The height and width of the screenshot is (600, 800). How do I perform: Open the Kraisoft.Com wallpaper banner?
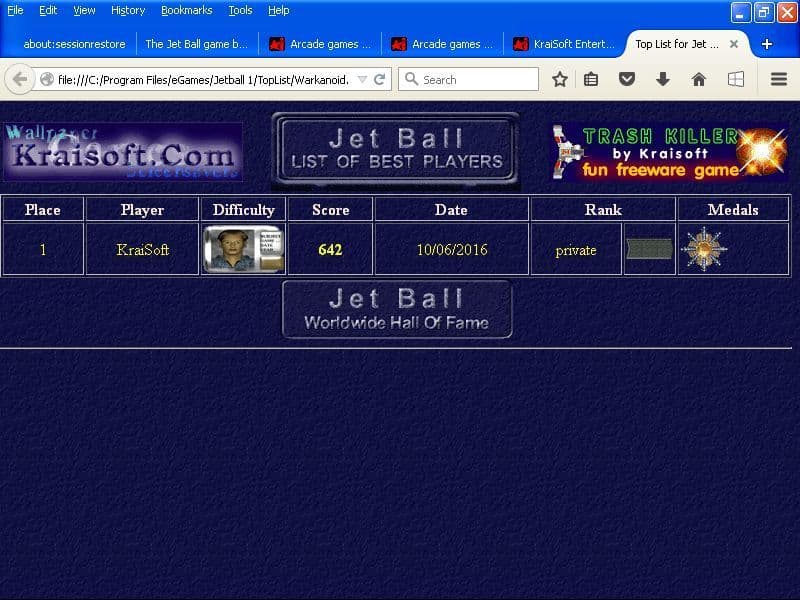[123, 152]
